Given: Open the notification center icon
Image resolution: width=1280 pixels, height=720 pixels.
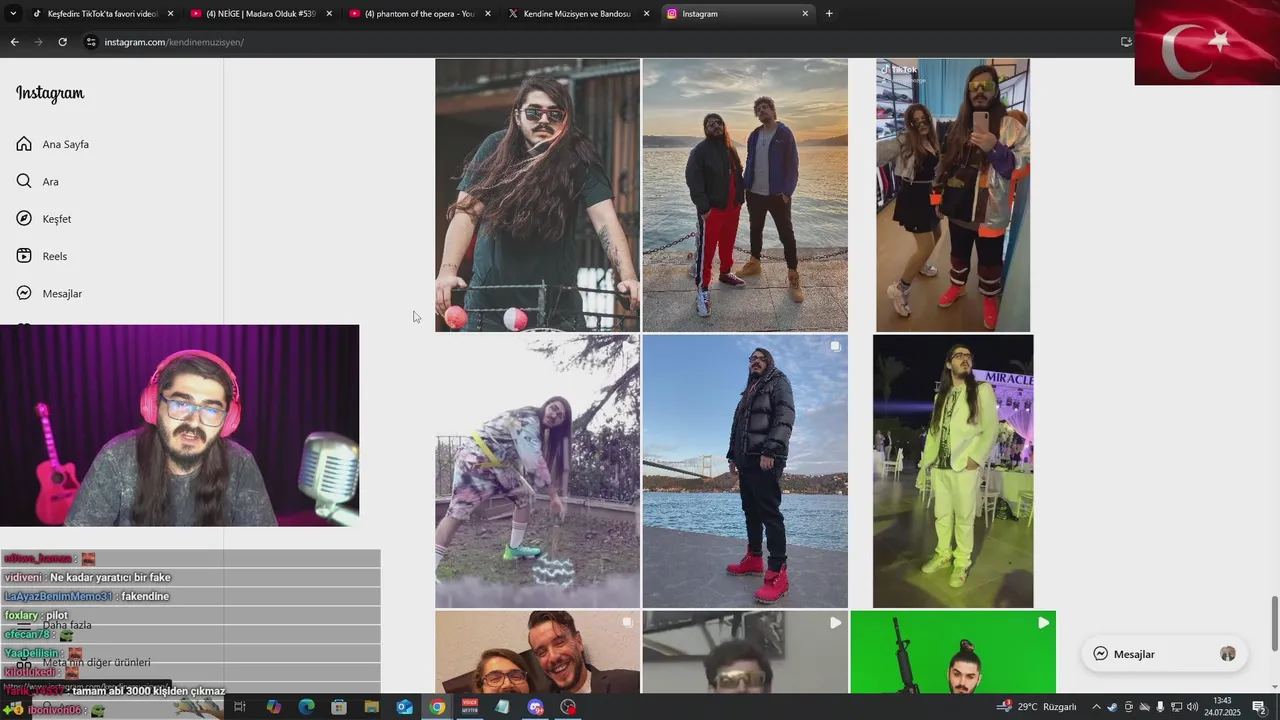Looking at the screenshot, I should pos(1259,707).
